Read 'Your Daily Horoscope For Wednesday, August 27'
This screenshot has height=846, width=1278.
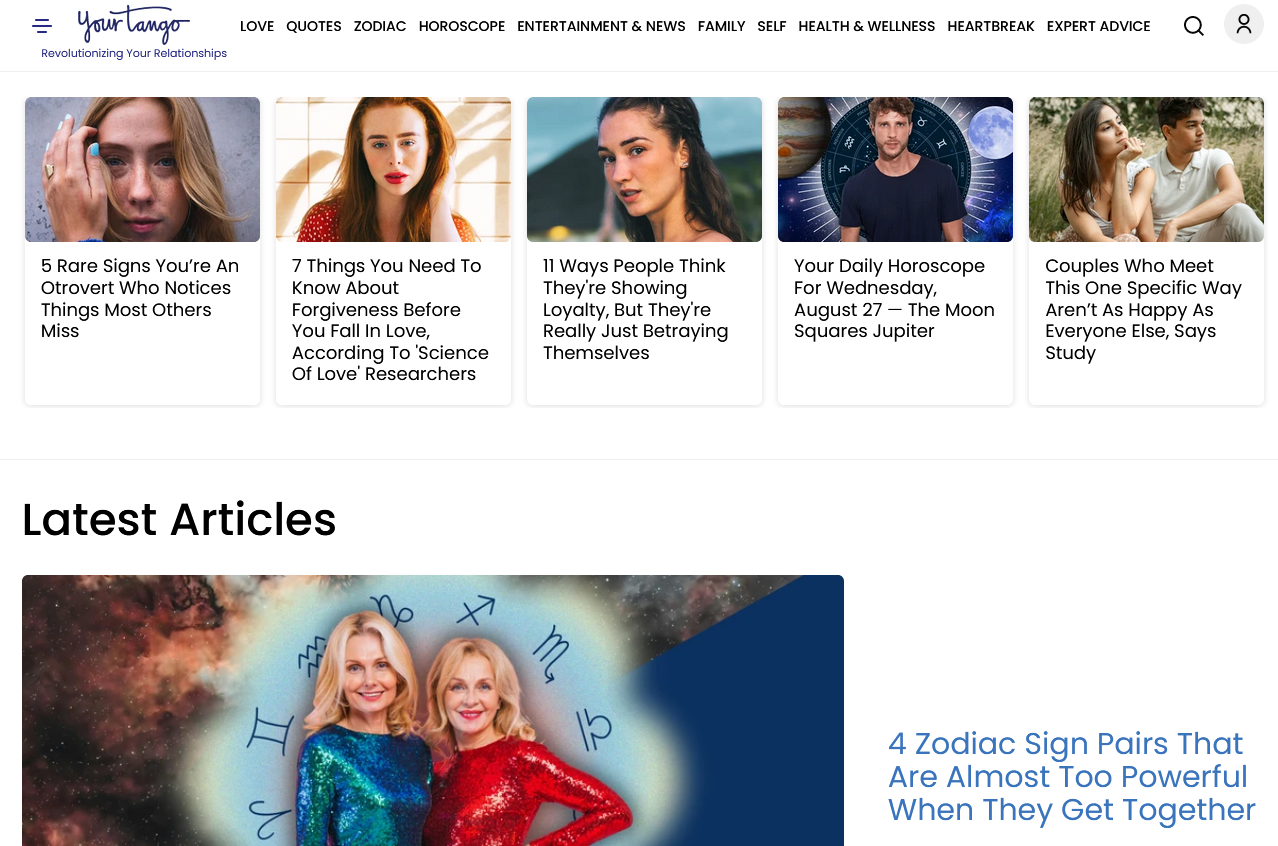pyautogui.click(x=894, y=298)
